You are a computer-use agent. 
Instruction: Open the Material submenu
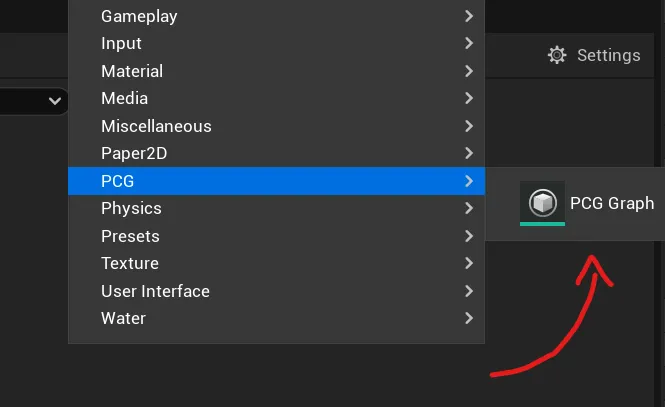277,71
